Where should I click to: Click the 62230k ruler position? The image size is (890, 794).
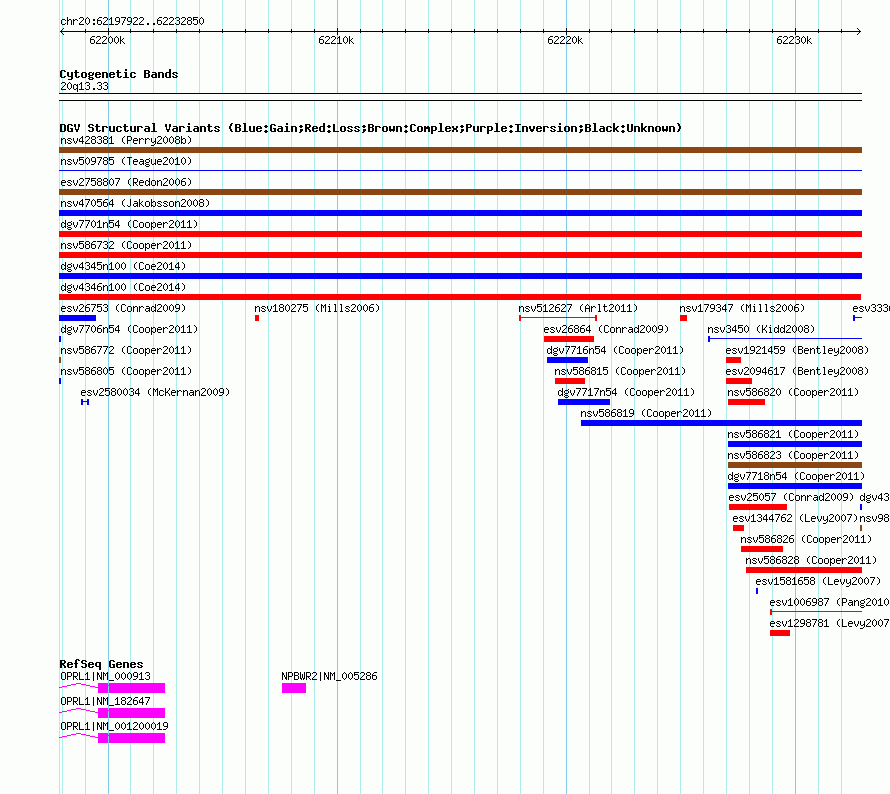[x=794, y=40]
